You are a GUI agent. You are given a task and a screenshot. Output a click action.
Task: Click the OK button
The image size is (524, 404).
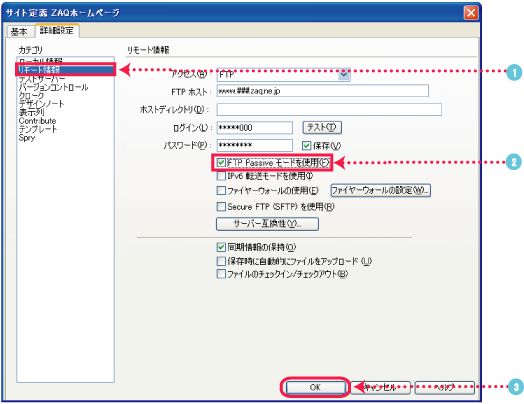(315, 387)
